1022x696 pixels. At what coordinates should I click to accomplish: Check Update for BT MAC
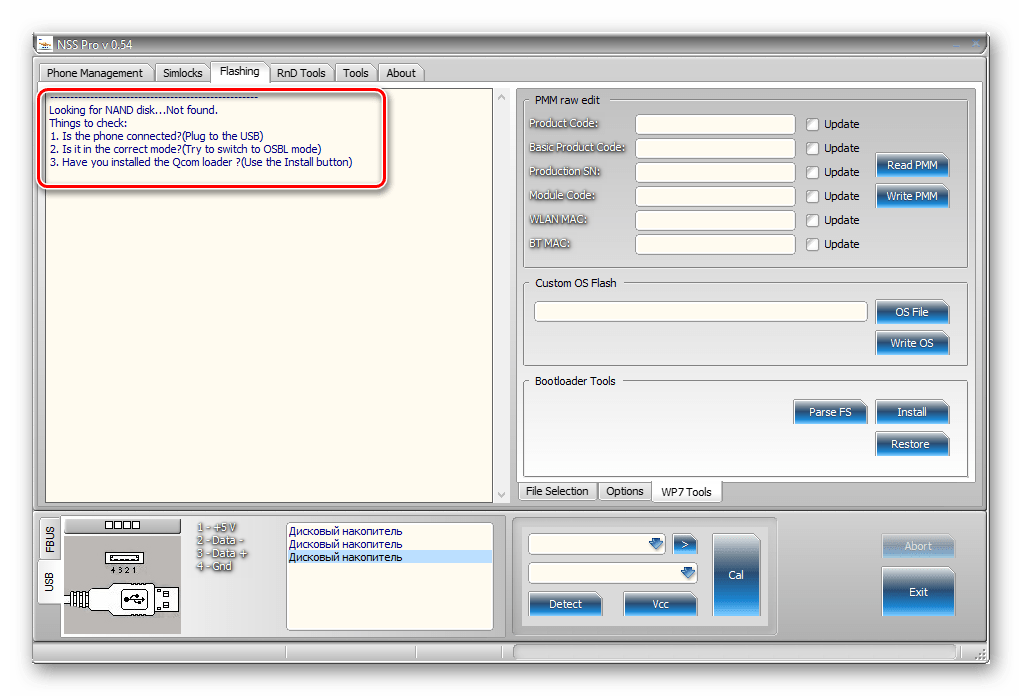(812, 244)
